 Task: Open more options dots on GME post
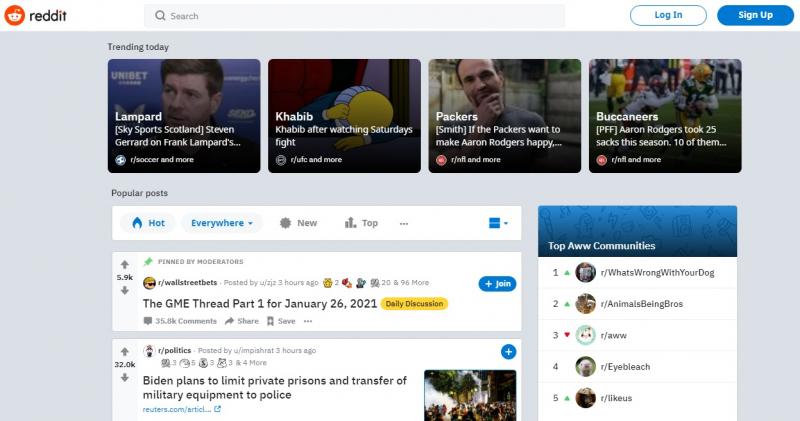pos(308,321)
